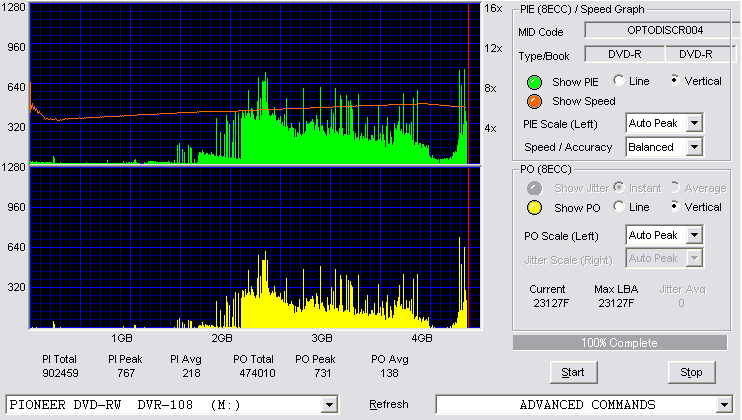This screenshot has height=420, width=742.
Task: Click the first DVD-R Type field
Action: (625, 54)
